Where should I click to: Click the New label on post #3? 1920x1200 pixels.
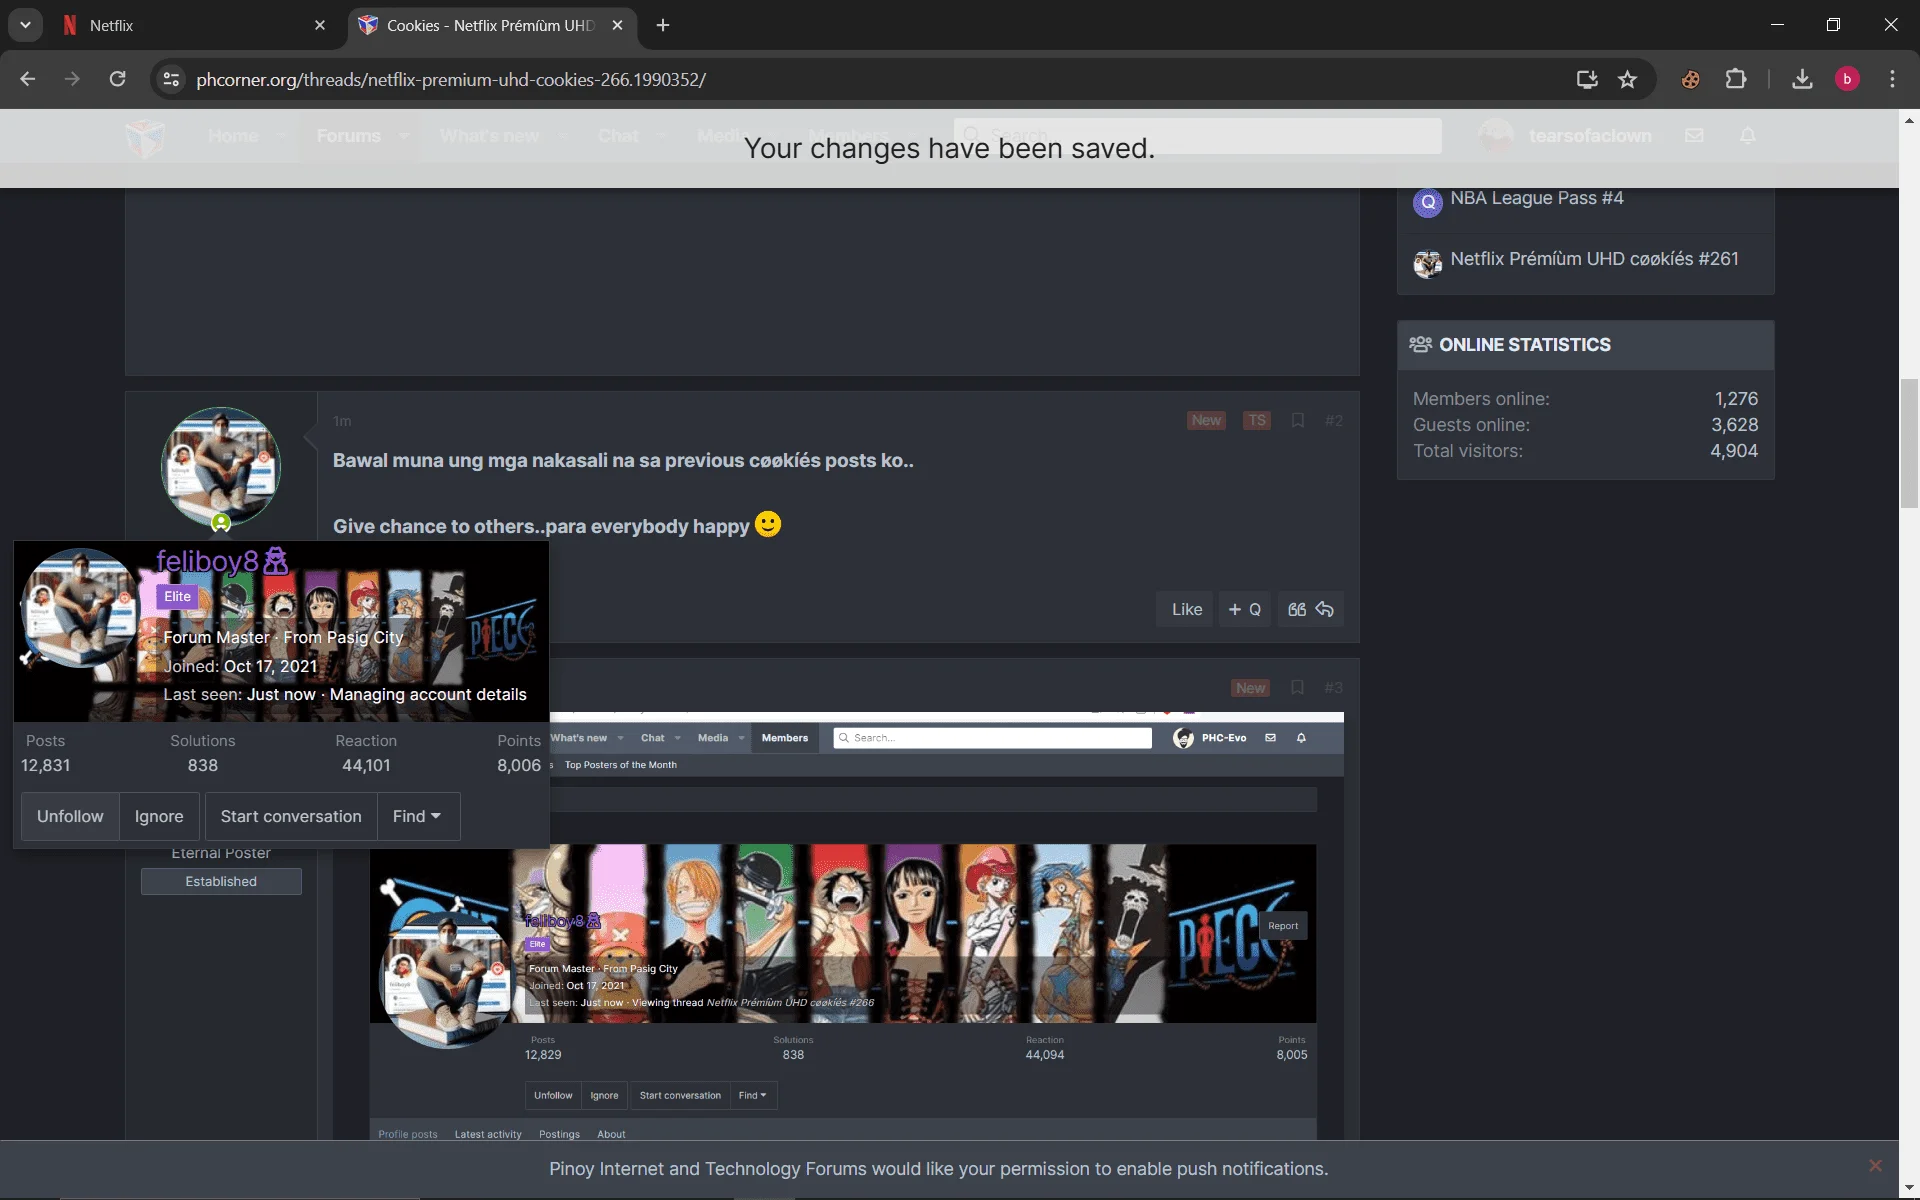[1250, 688]
